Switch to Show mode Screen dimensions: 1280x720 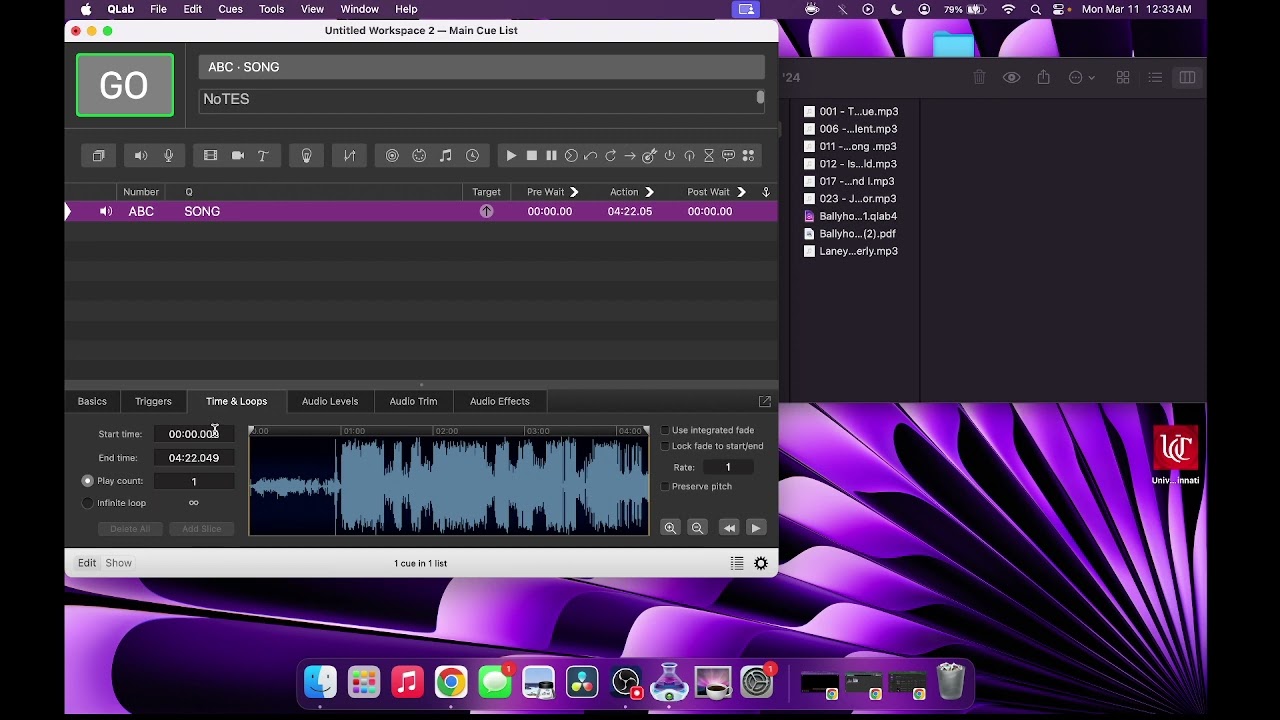[118, 563]
